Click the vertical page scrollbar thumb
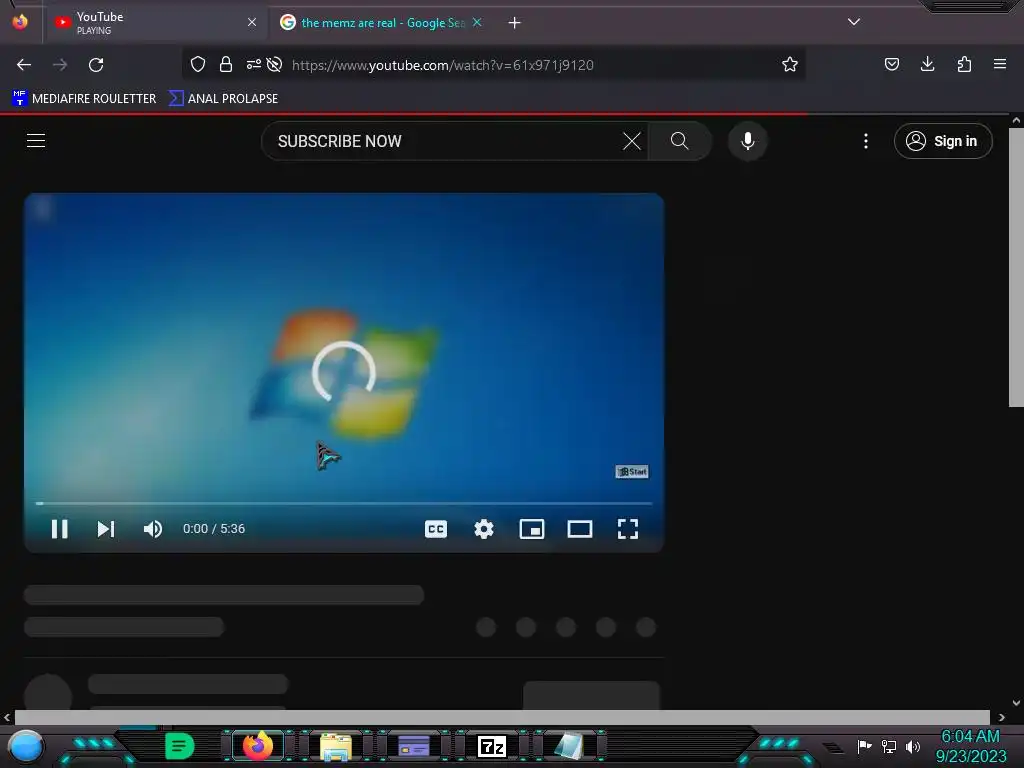 click(x=1016, y=267)
